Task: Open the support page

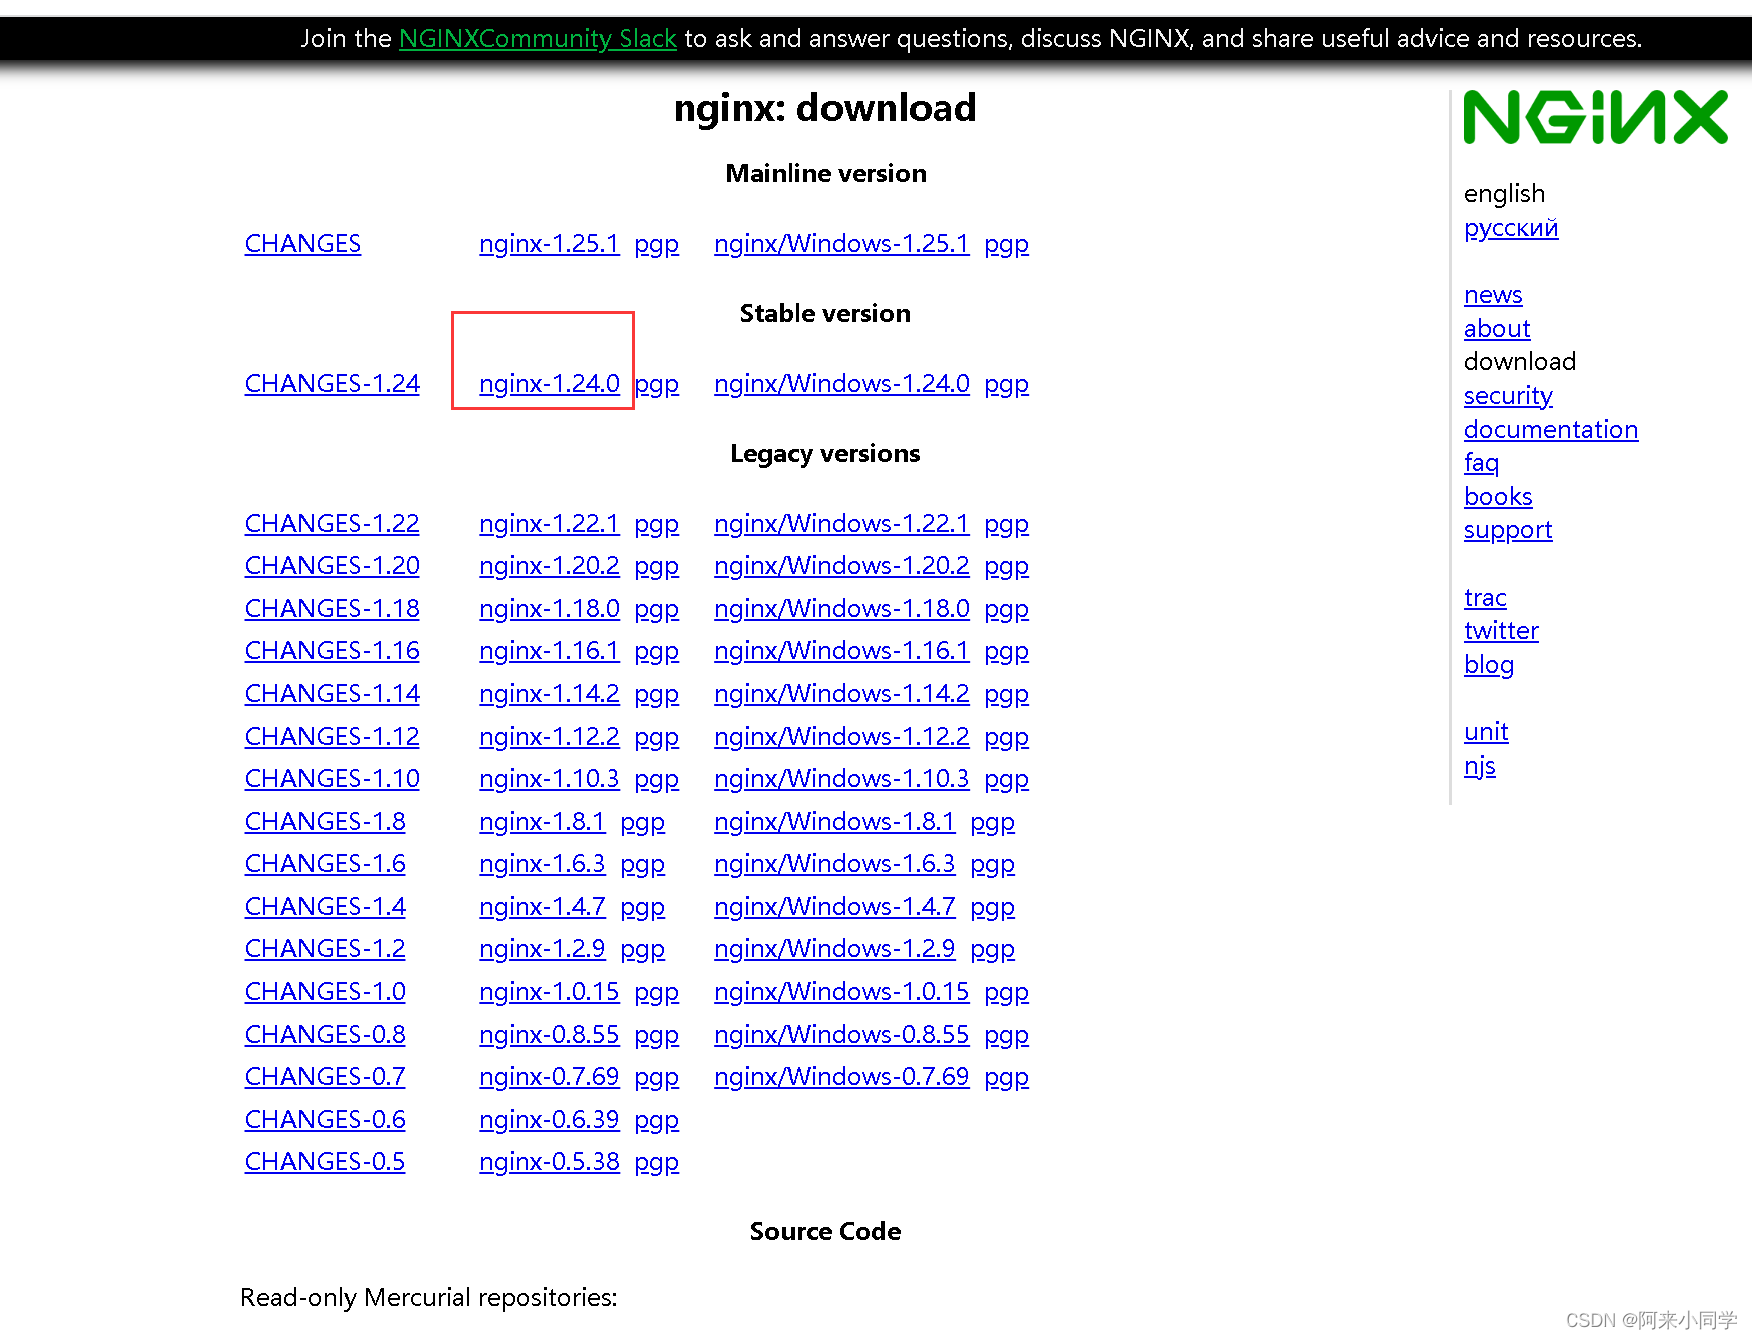Action: click(1508, 530)
